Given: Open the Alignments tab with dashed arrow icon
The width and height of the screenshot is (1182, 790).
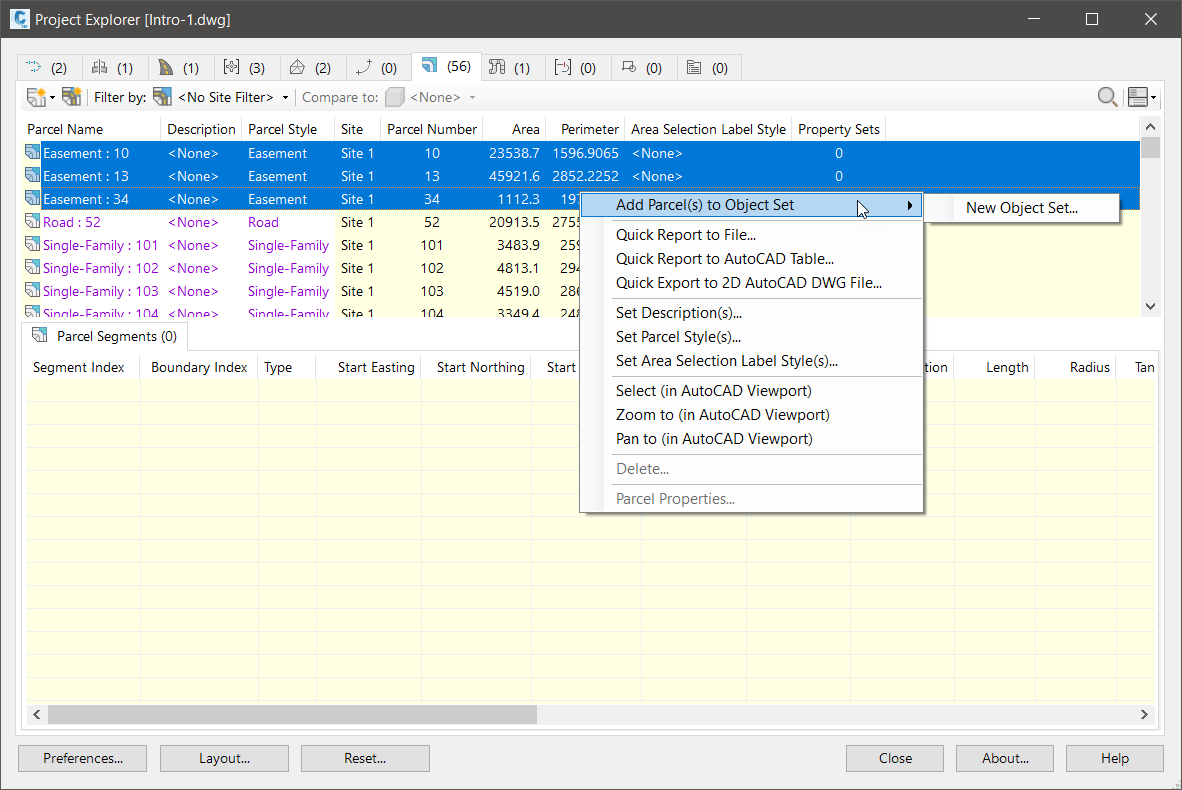Looking at the screenshot, I should [x=46, y=68].
